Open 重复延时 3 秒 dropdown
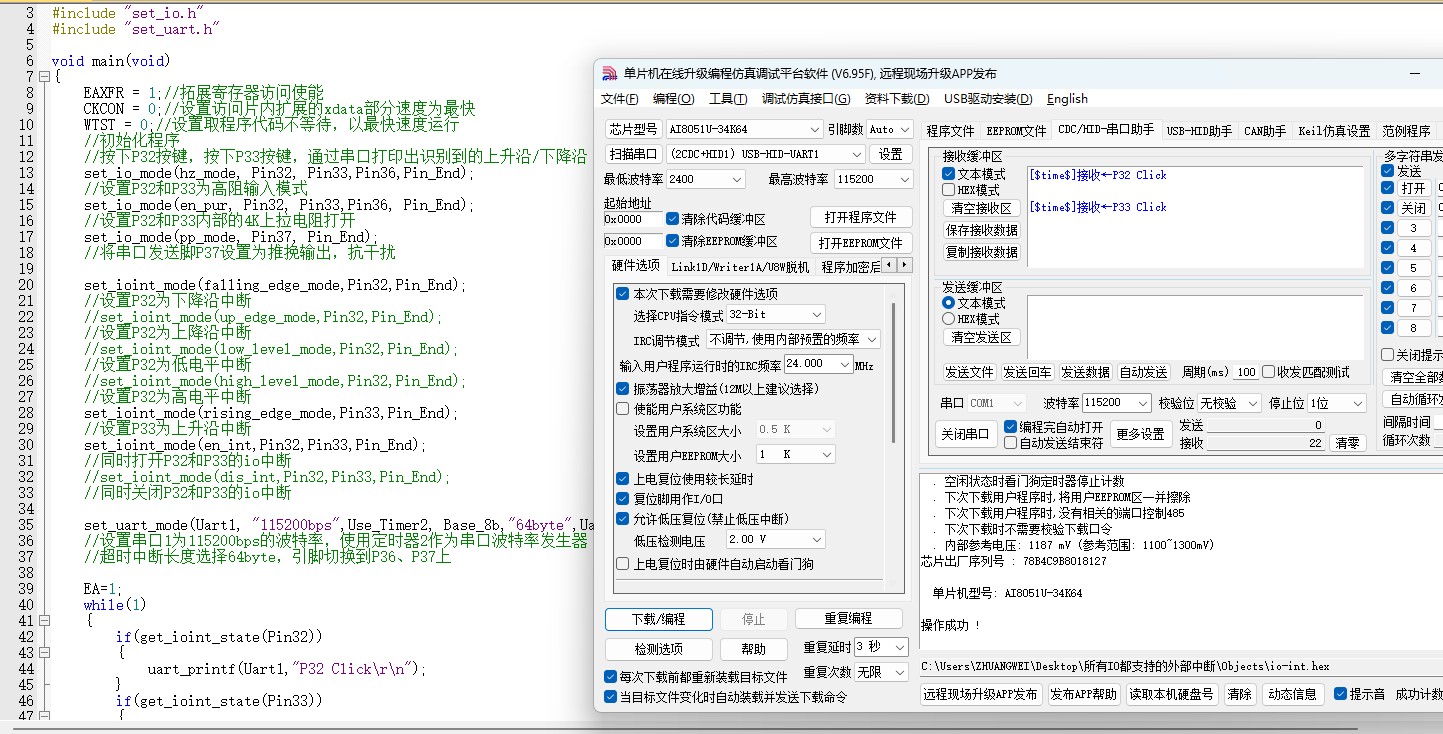The height and width of the screenshot is (734, 1443). 880,647
